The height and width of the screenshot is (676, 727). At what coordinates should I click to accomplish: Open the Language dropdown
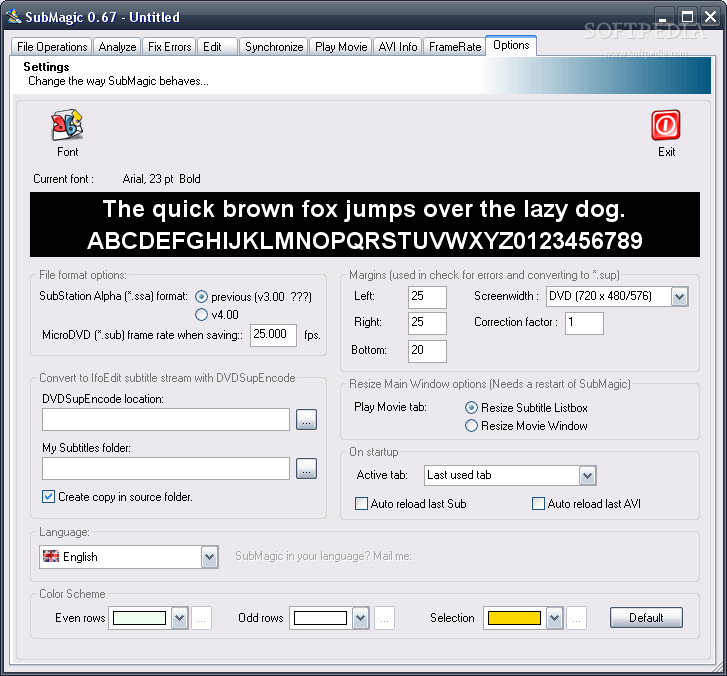click(x=210, y=557)
